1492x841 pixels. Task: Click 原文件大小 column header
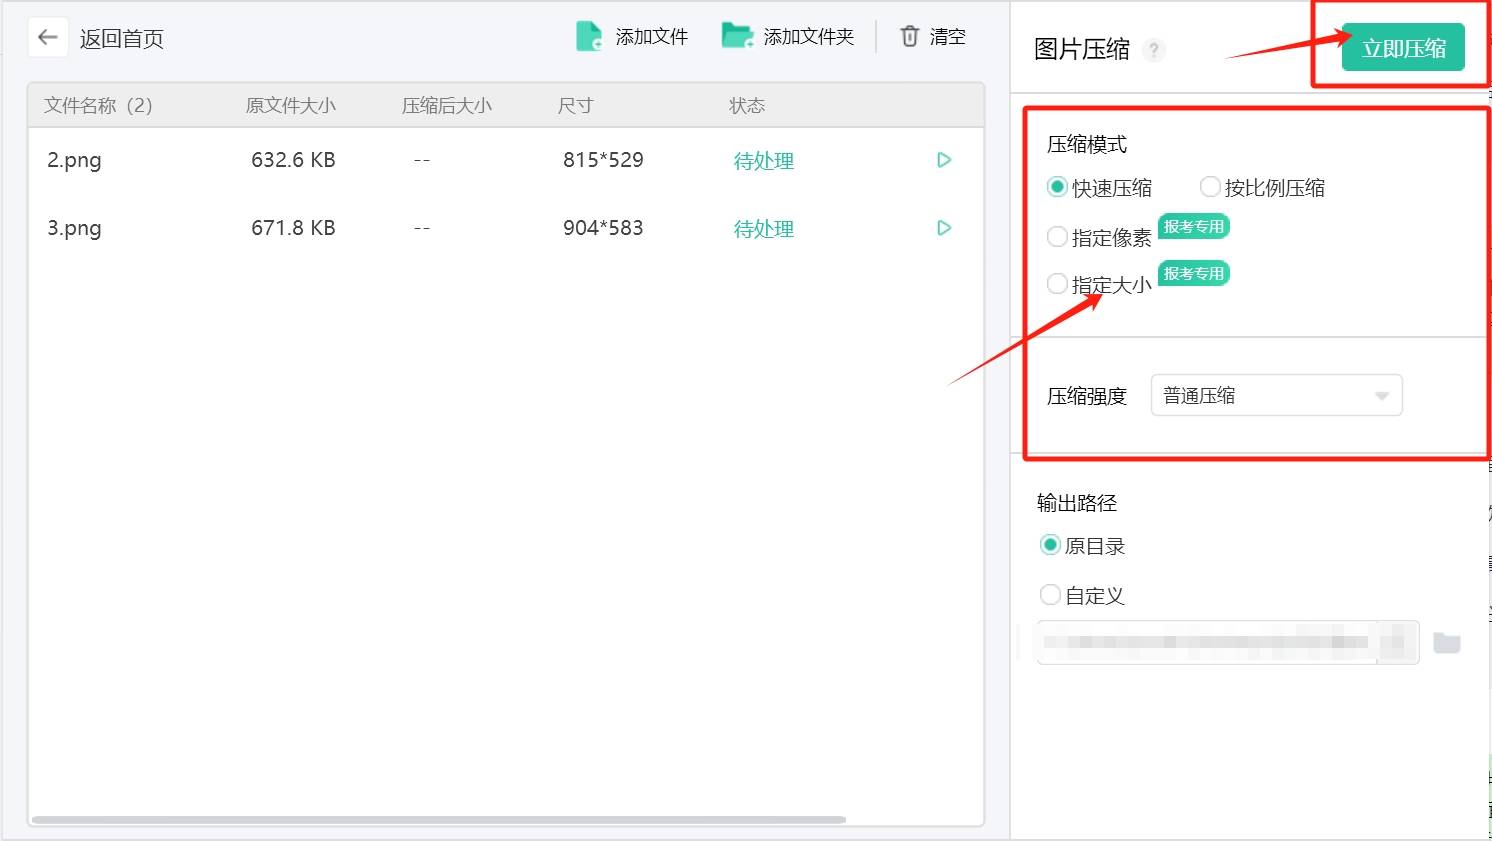point(291,106)
